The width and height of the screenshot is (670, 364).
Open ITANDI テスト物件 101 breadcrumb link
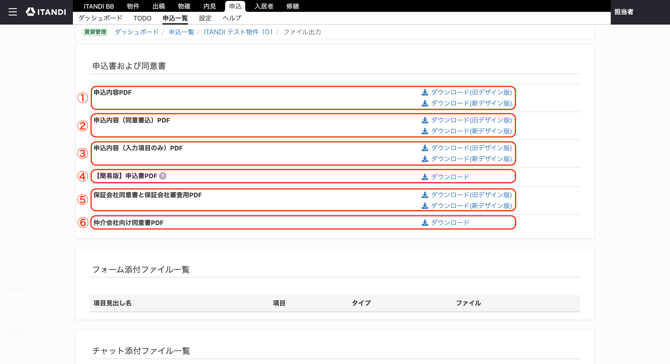[238, 32]
